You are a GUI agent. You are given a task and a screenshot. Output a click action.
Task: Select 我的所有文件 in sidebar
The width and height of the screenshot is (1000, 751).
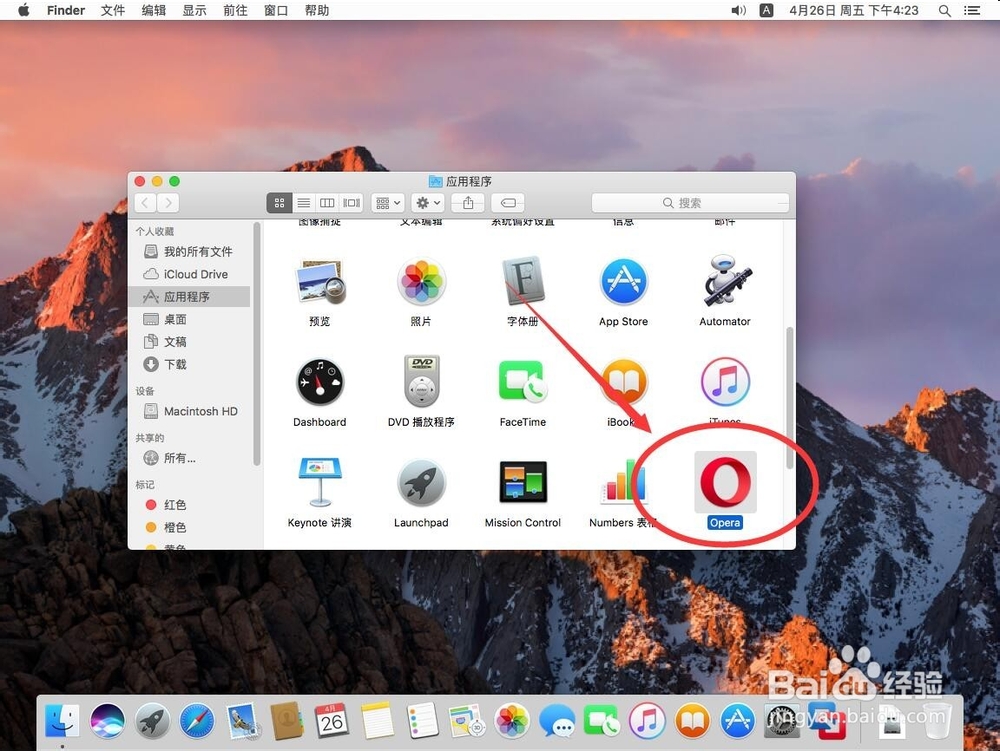(189, 251)
